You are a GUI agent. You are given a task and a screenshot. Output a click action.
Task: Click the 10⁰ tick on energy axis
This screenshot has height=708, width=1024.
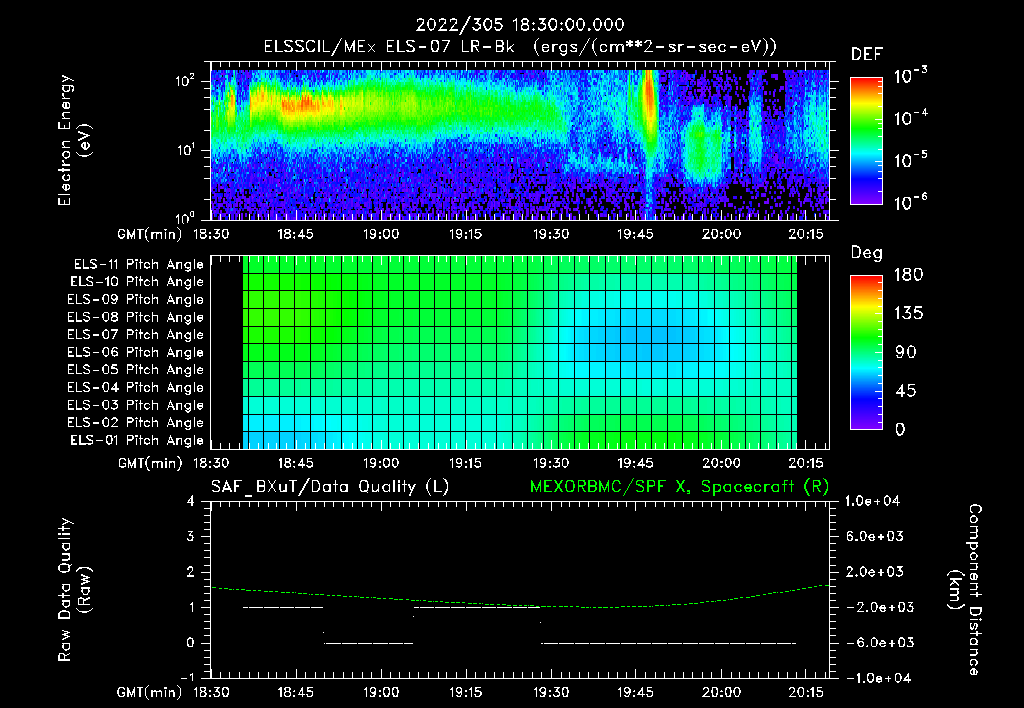[x=186, y=217]
